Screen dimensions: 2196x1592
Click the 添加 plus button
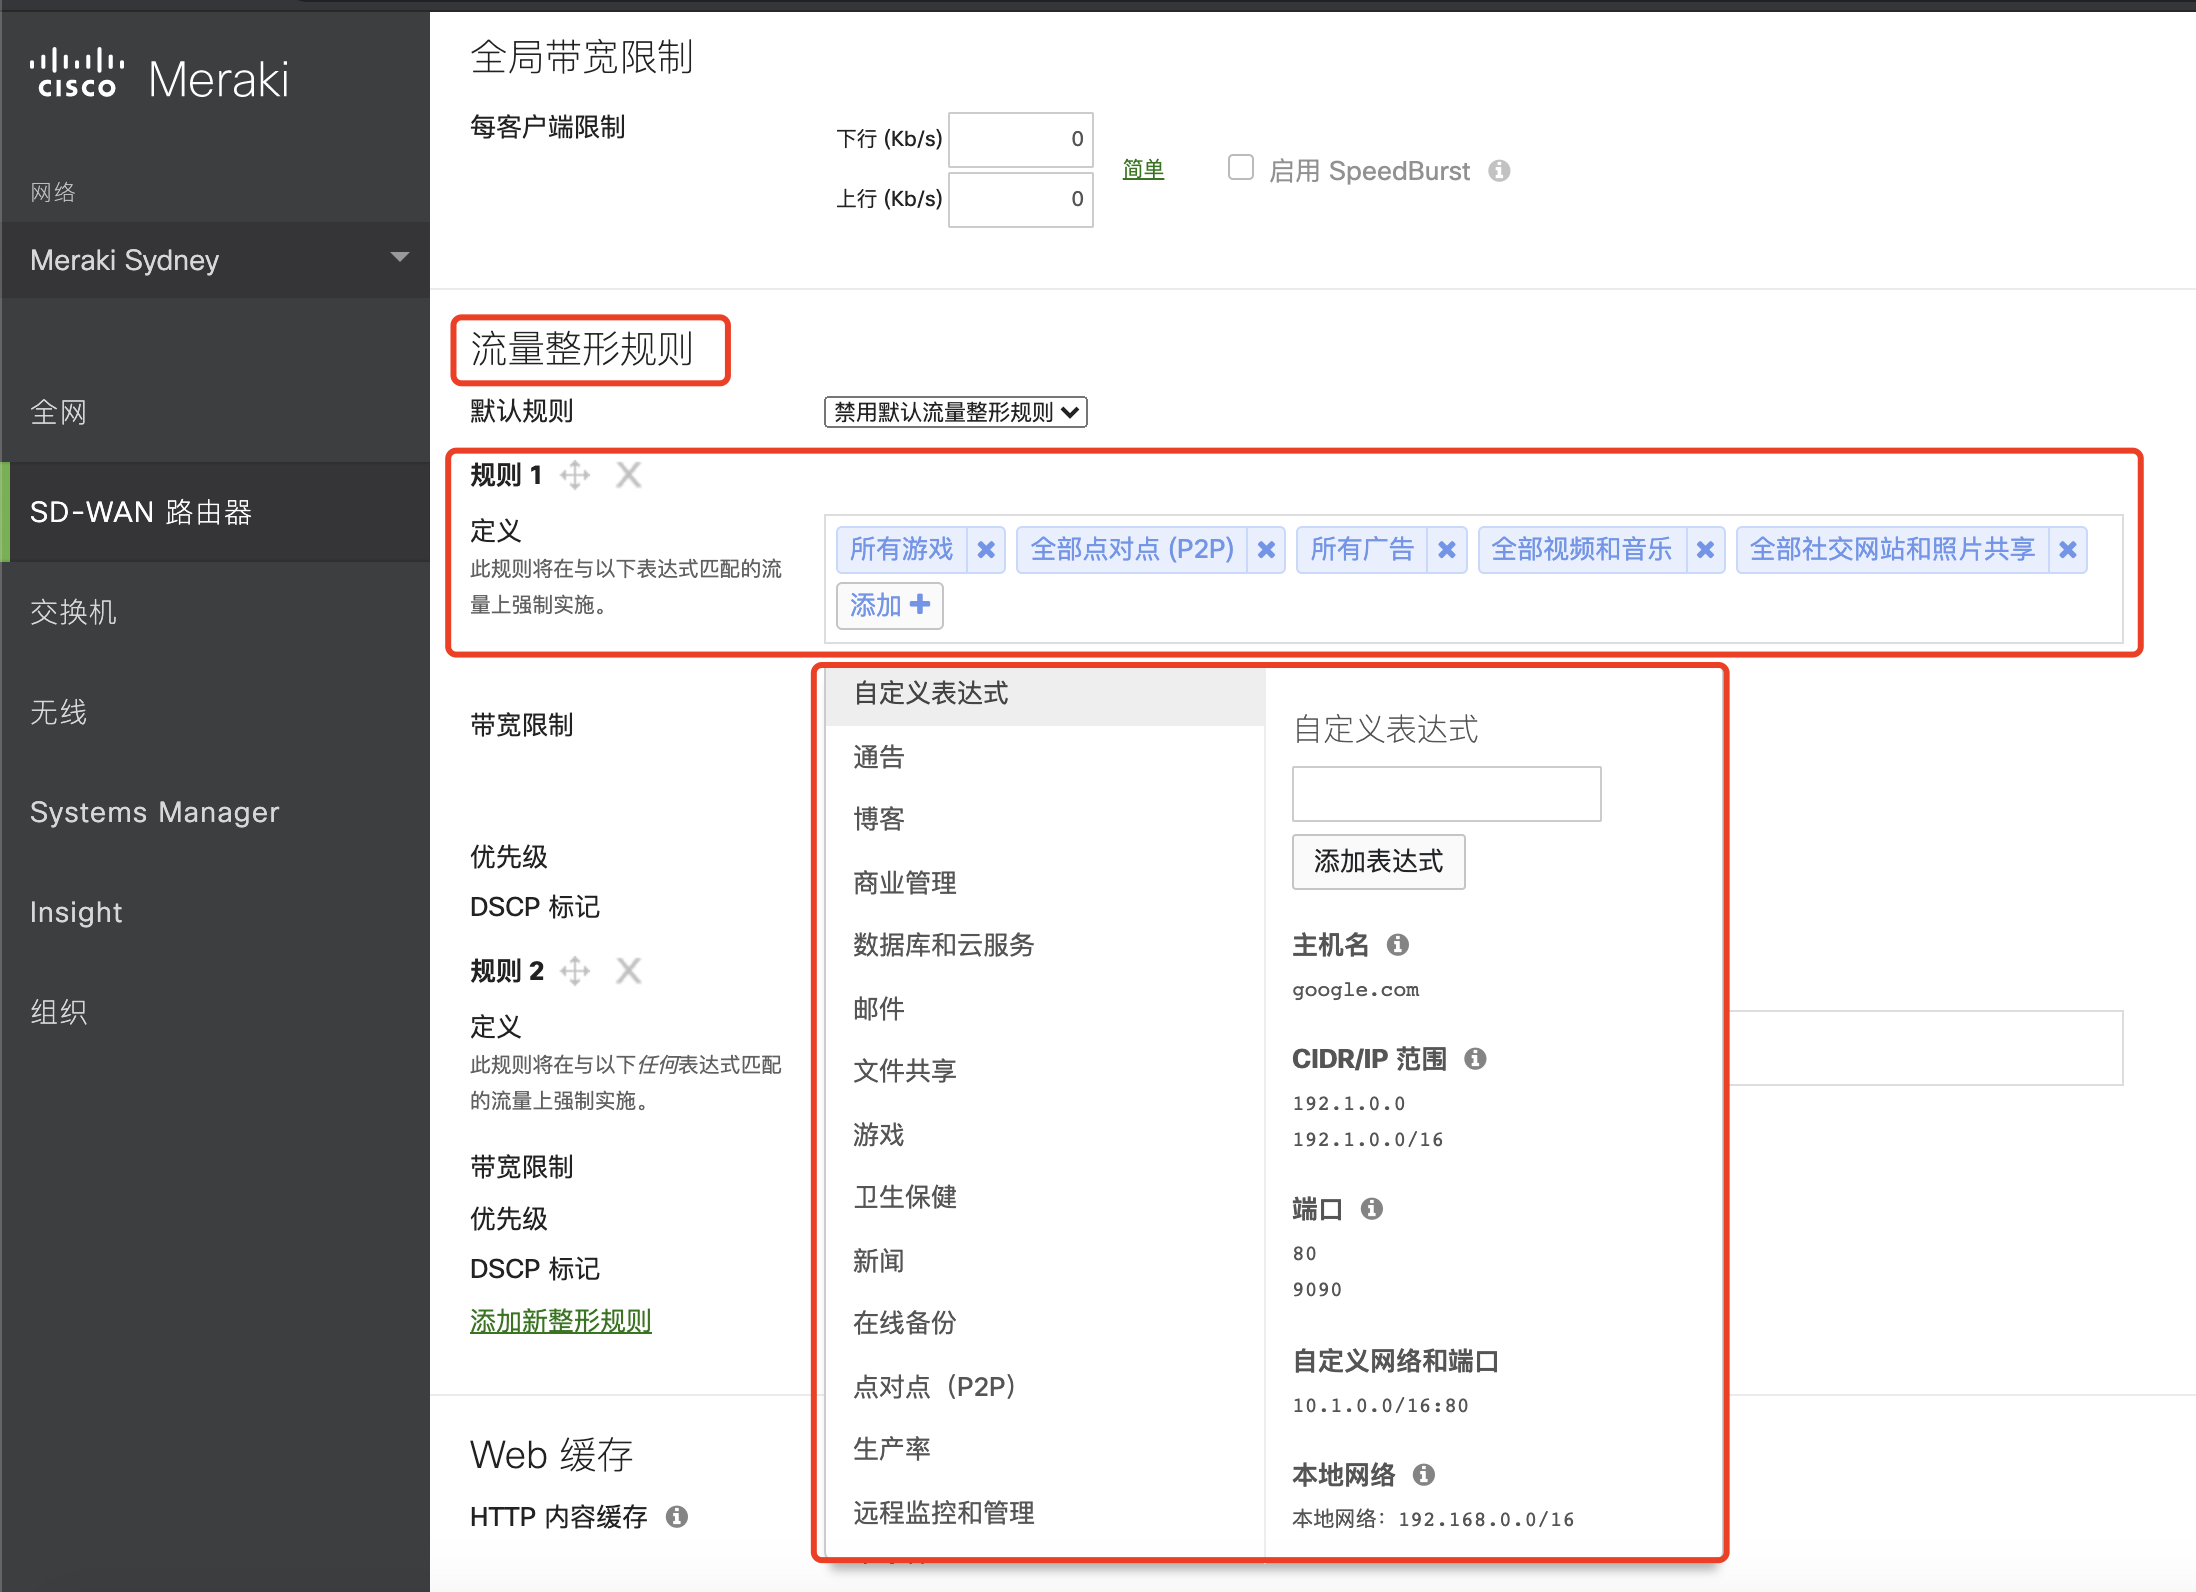click(x=889, y=606)
